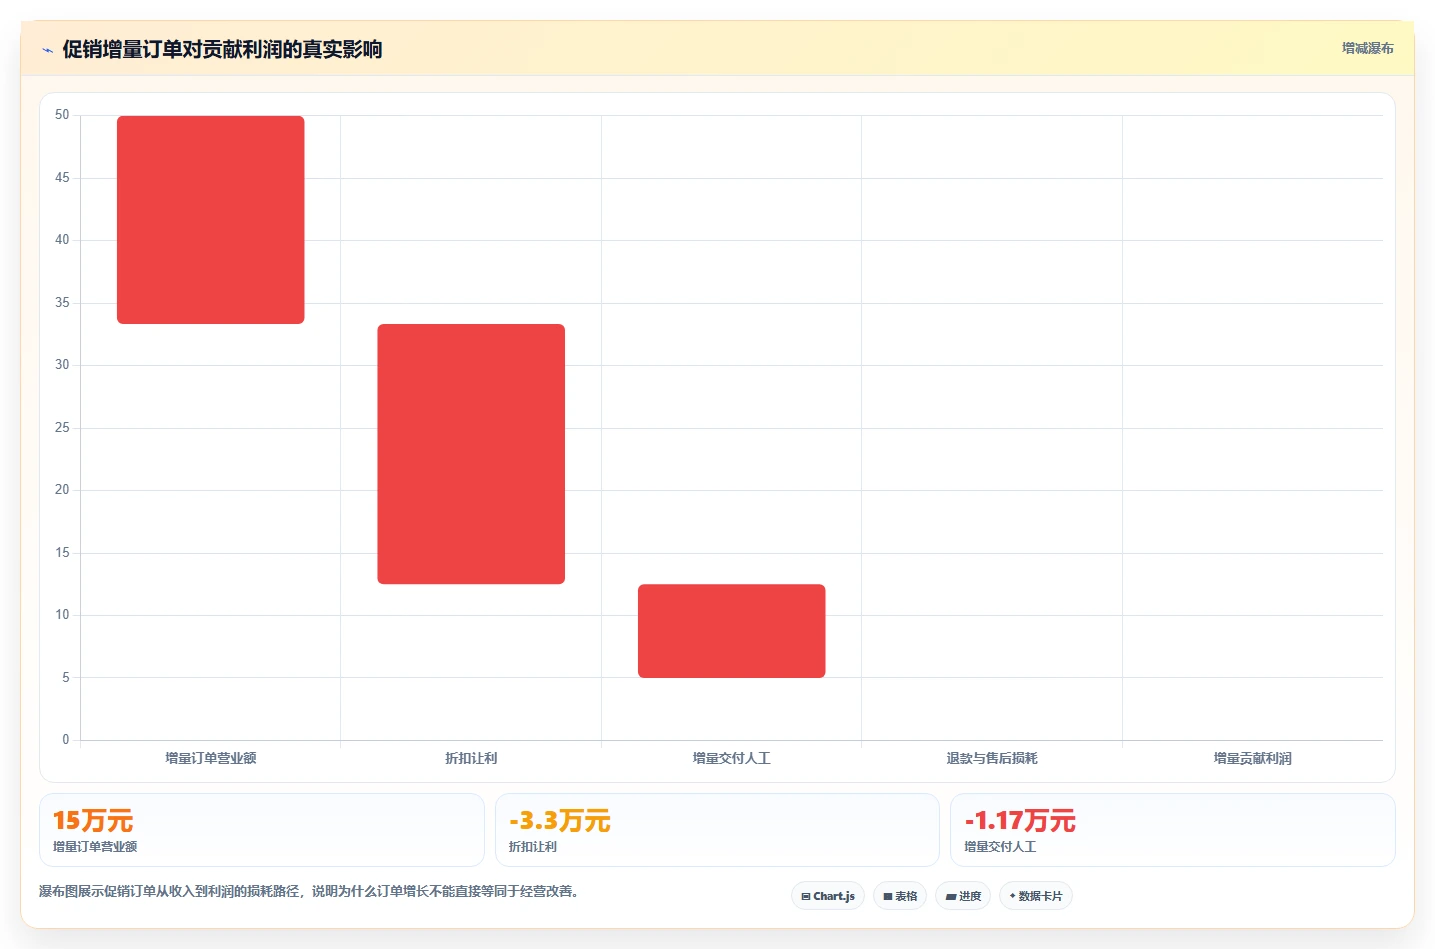This screenshot has width=1435, height=949.
Task: Click the y-axis value 25
Action: pos(62,428)
